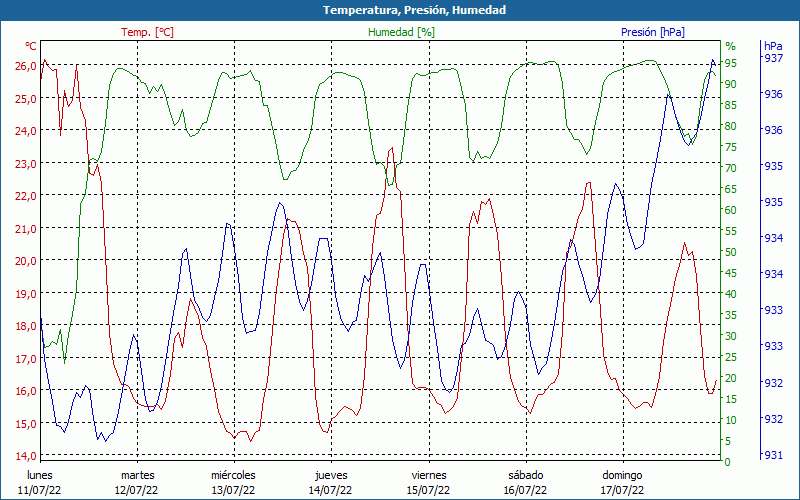Image resolution: width=800 pixels, height=500 pixels.
Task: Click the '40' humidity axis value
Action: 731,294
